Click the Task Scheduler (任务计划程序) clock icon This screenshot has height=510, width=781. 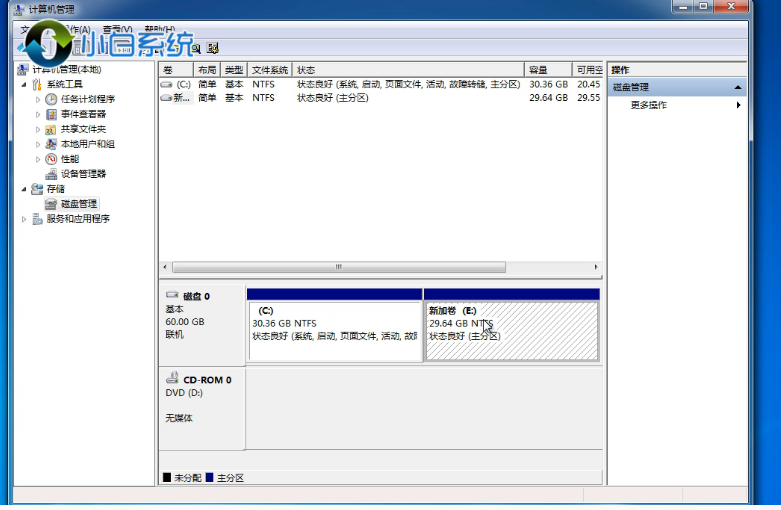click(51, 99)
